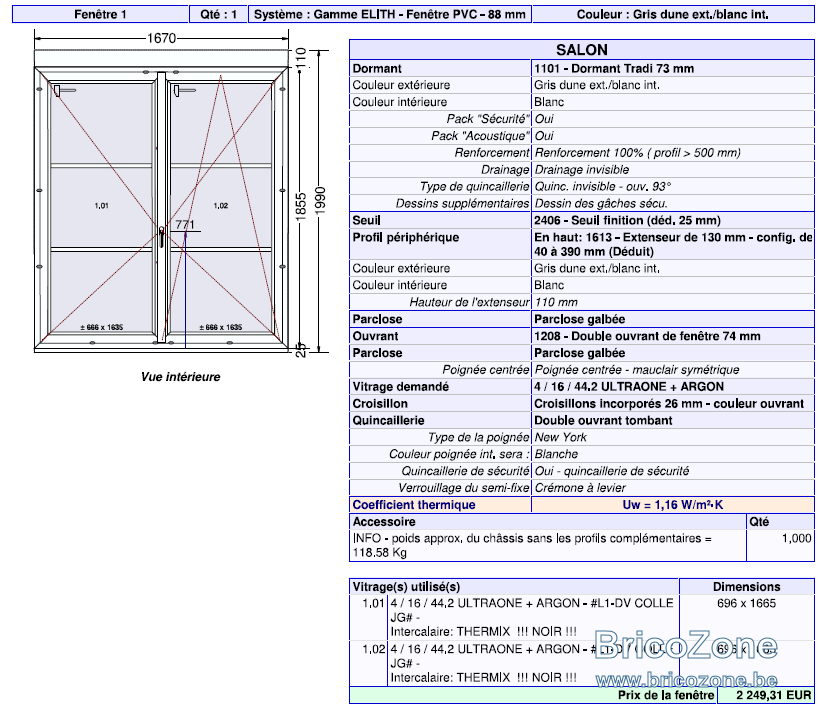
Task: Click the 1990 total height dimension
Action: (x=320, y=201)
